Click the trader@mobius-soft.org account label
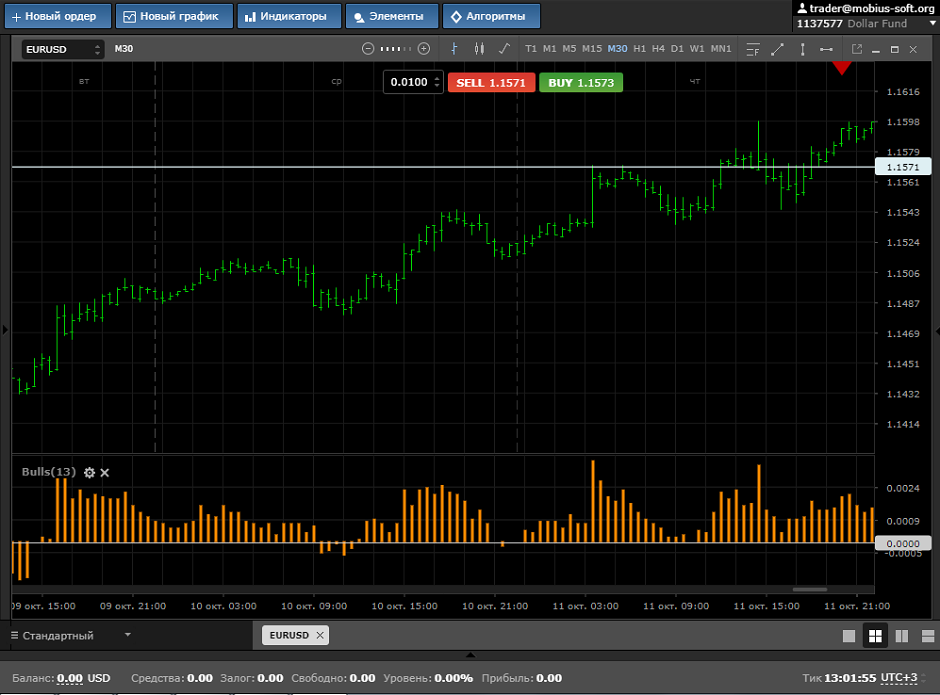940x695 pixels. tap(866, 8)
